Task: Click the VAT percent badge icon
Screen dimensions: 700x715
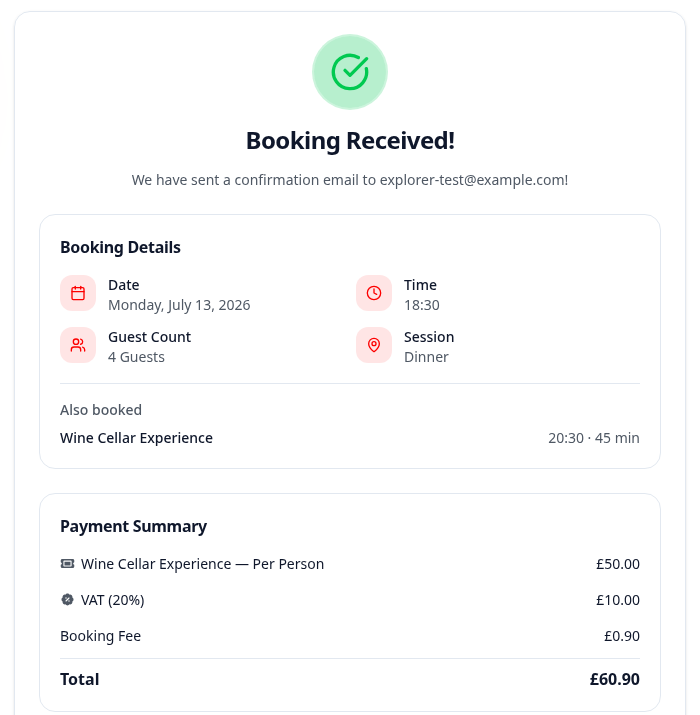Action: tap(67, 600)
